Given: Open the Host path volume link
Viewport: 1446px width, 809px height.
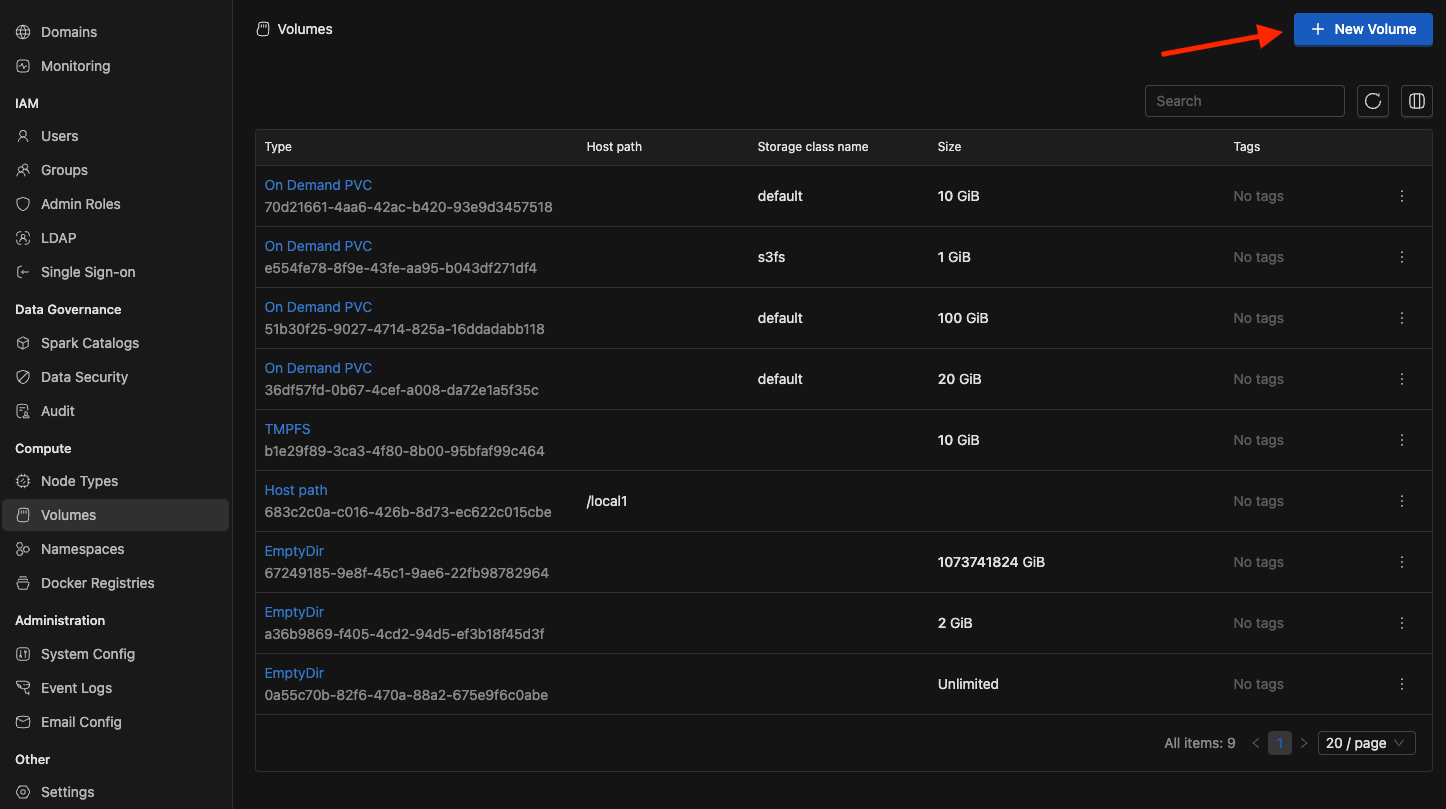Looking at the screenshot, I should pyautogui.click(x=296, y=490).
